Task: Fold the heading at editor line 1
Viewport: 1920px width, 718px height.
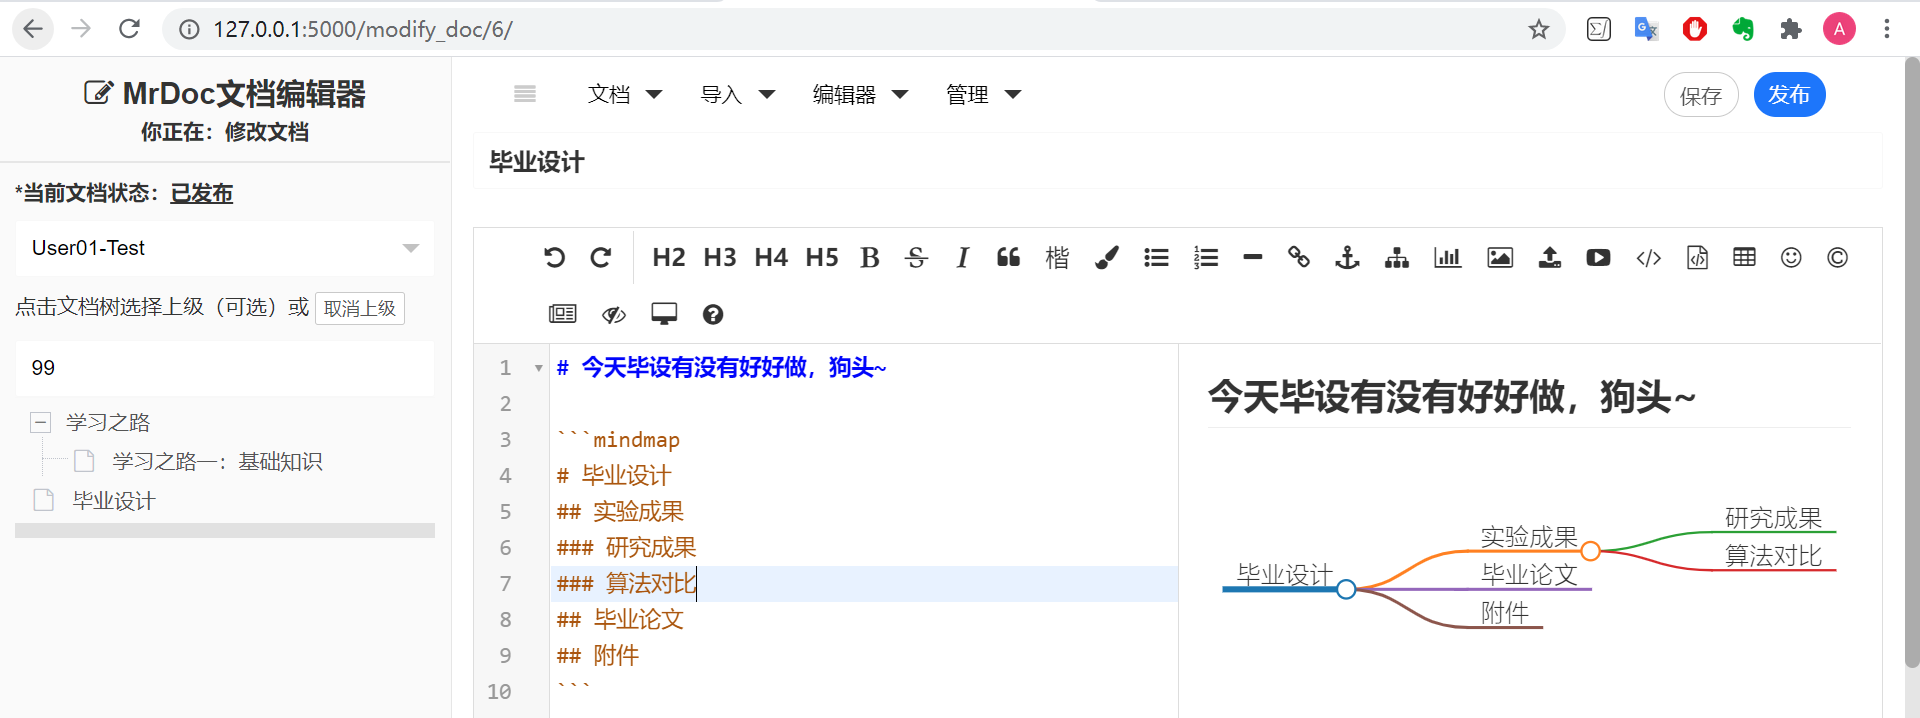Action: tap(538, 368)
